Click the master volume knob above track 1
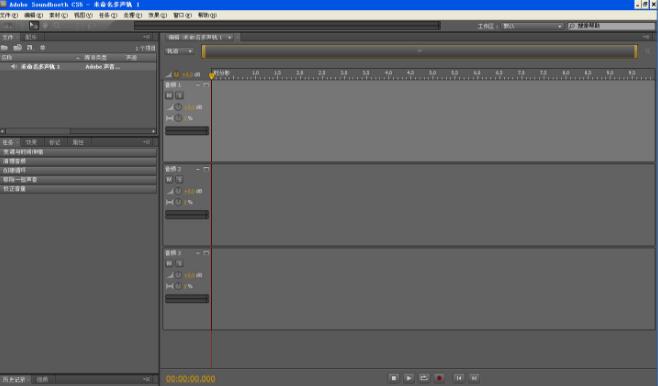Screen dimensions: 658x386 [x=176, y=75]
